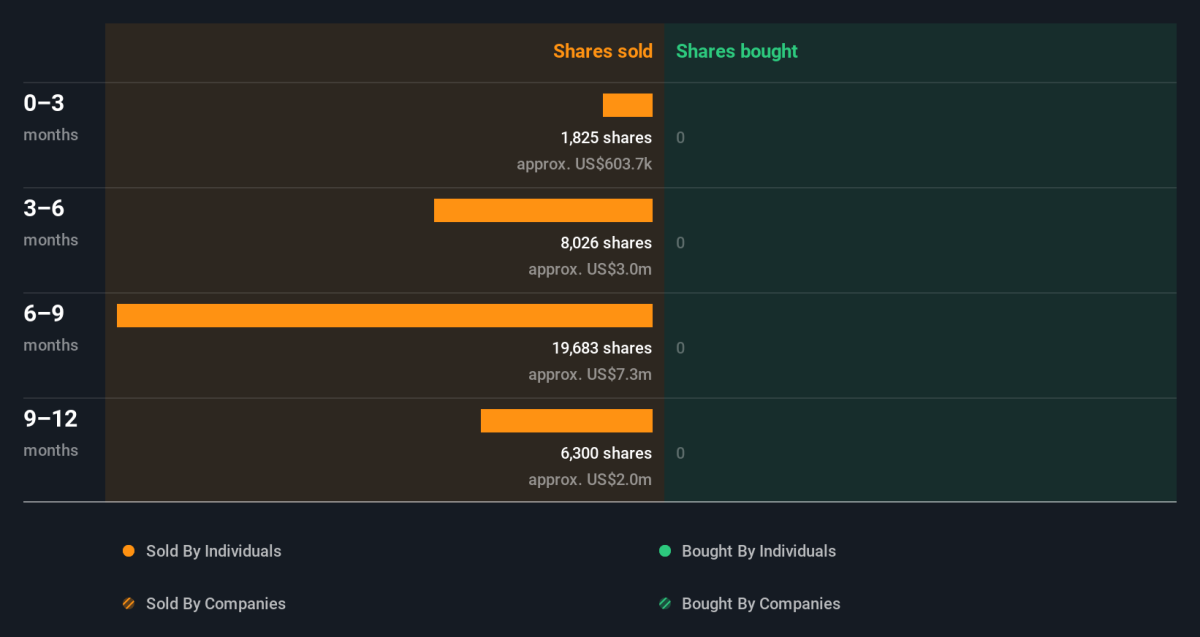Select the Shares sold column header
Image resolution: width=1200 pixels, height=637 pixels.
pos(603,51)
